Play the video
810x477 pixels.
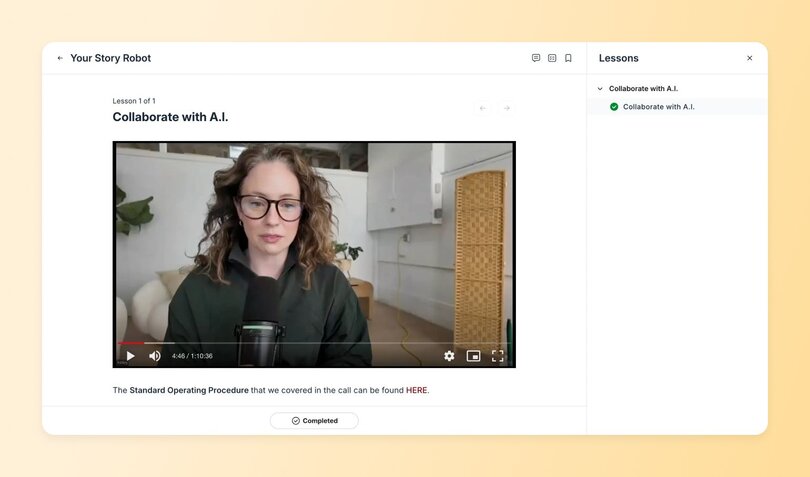point(131,356)
